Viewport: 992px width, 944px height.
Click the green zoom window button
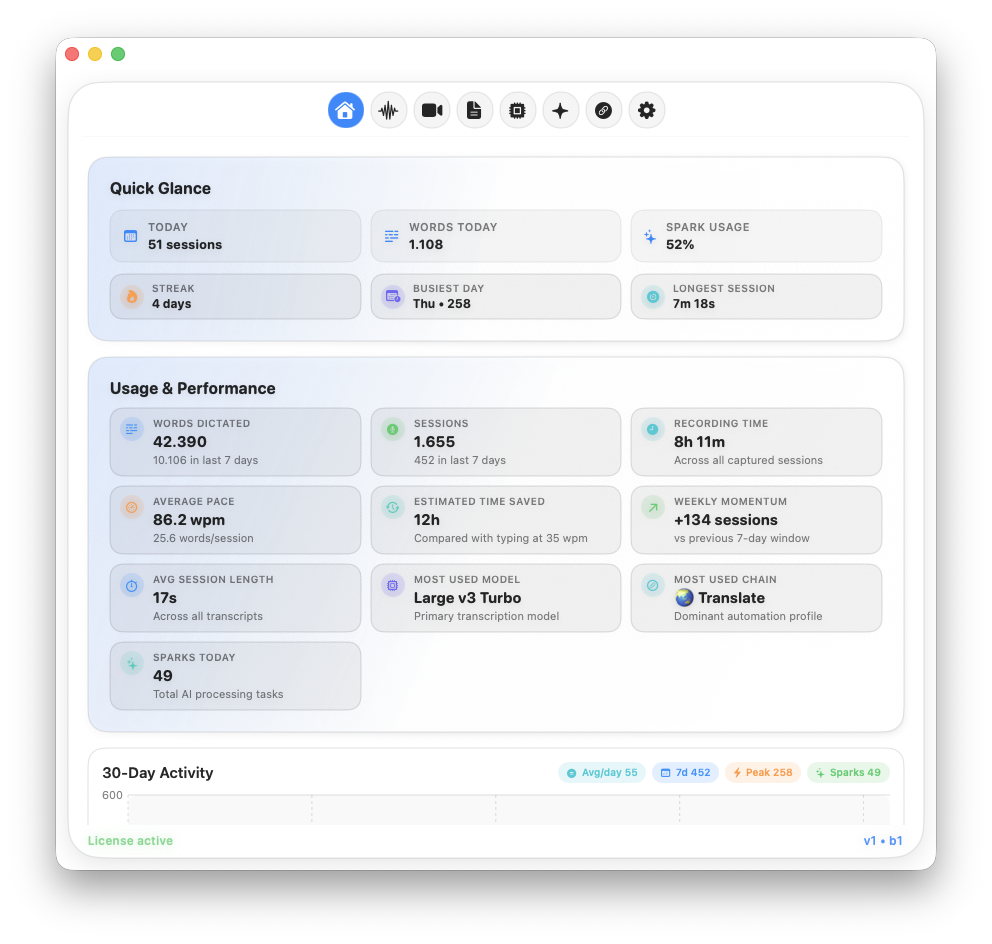pos(118,54)
